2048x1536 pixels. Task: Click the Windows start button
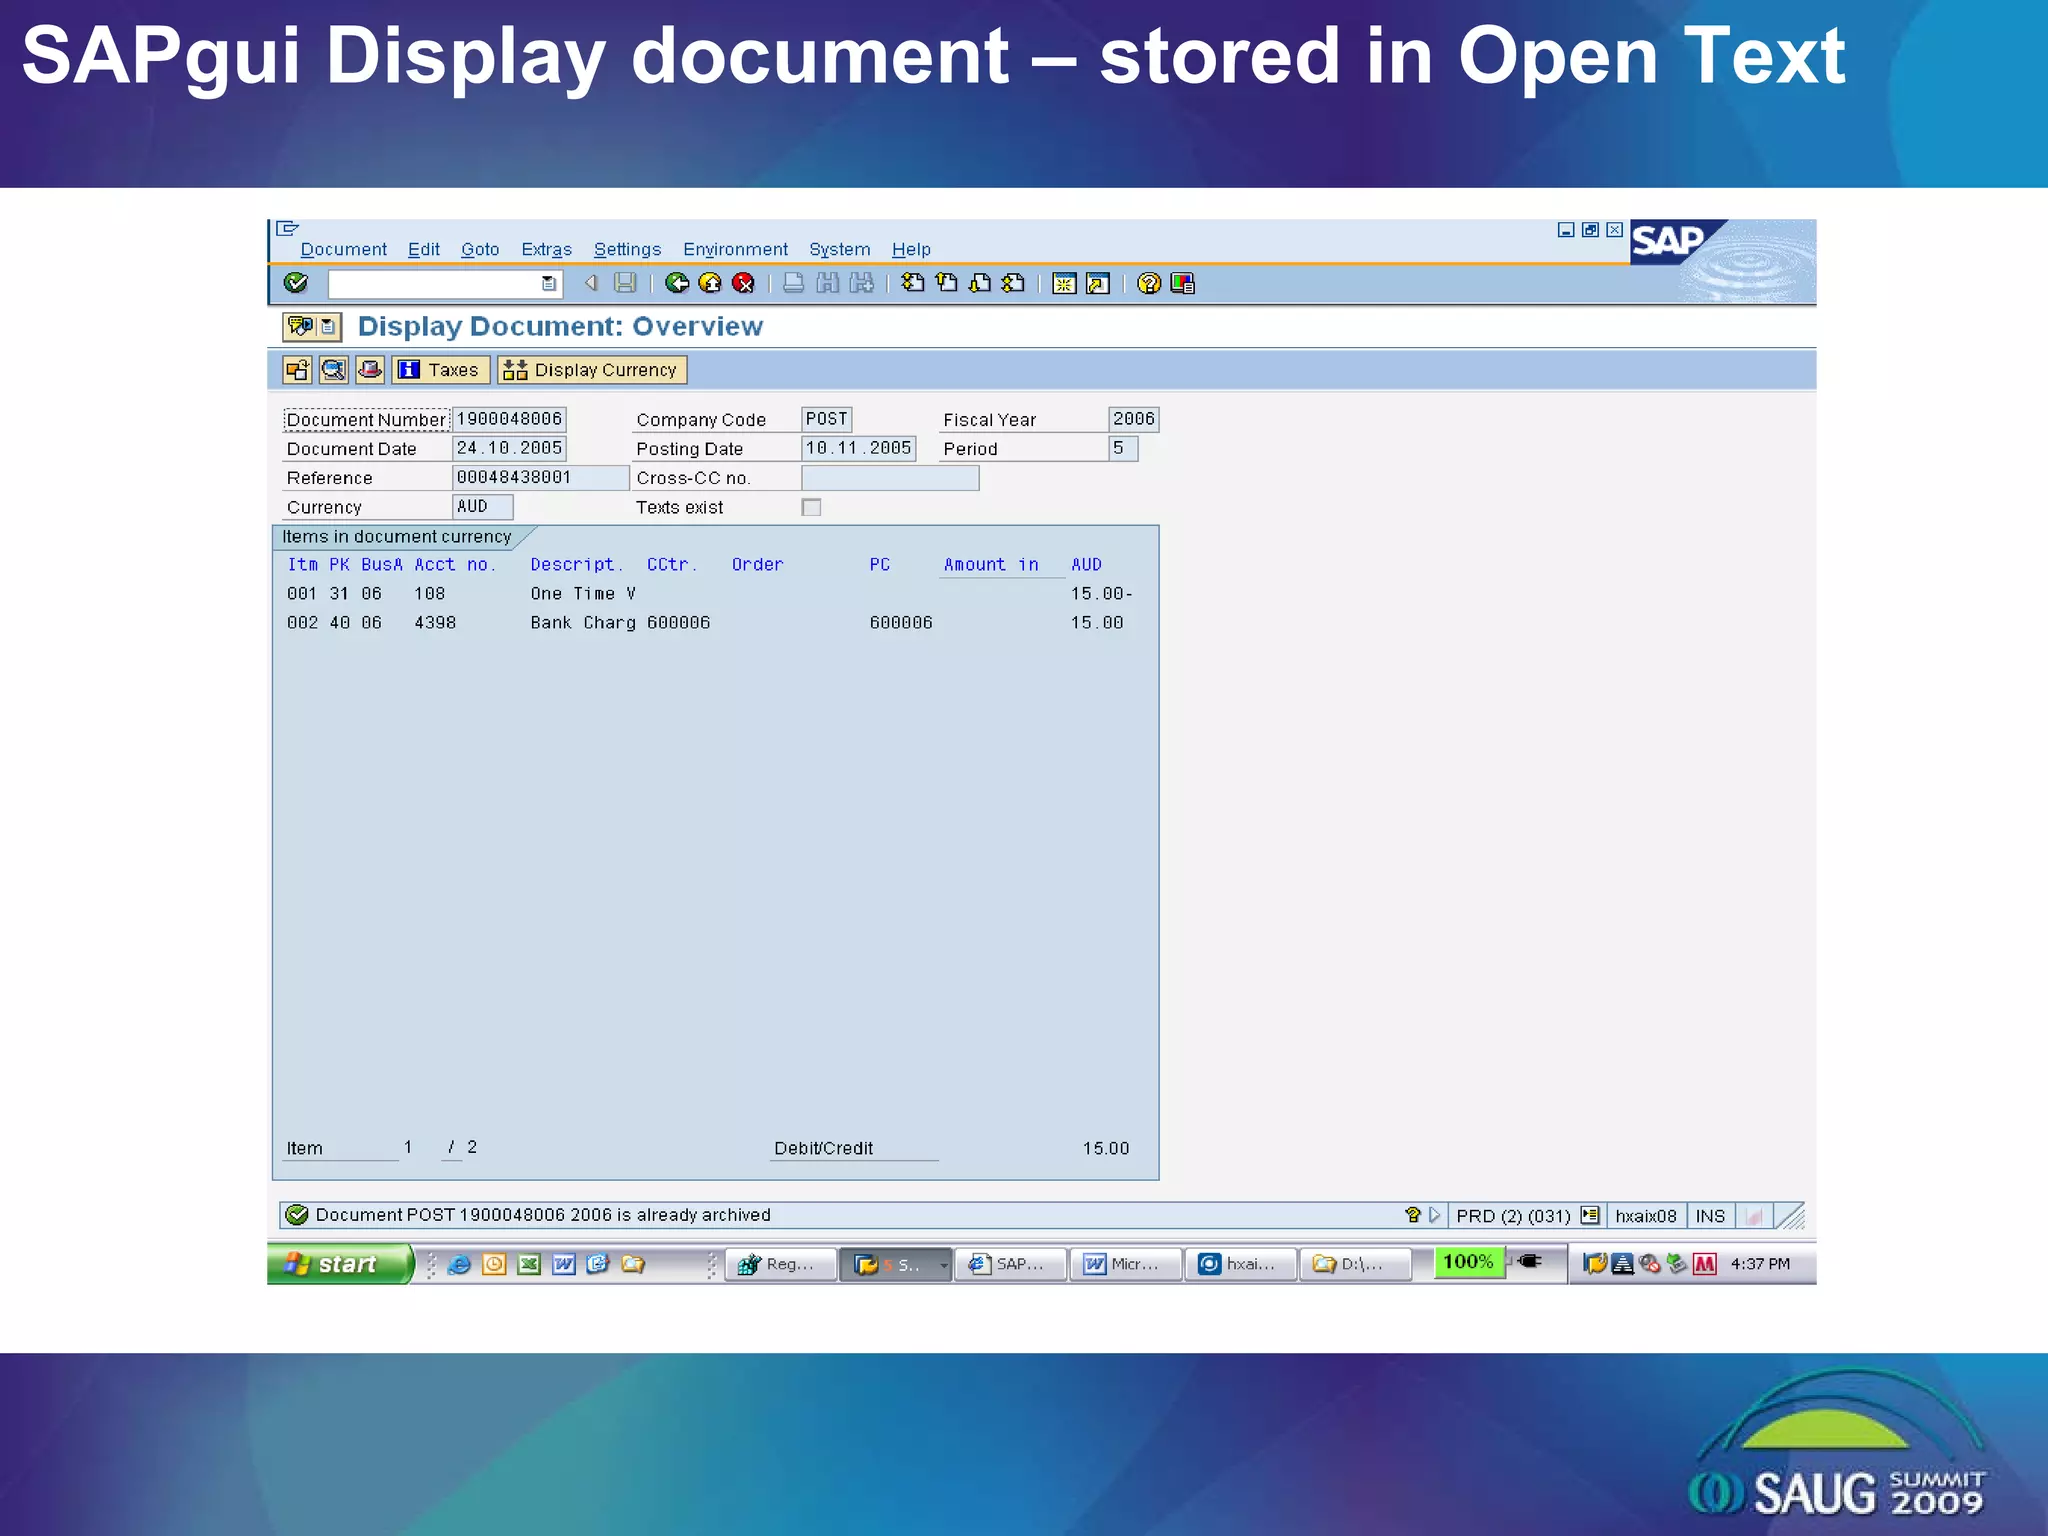pos(340,1264)
